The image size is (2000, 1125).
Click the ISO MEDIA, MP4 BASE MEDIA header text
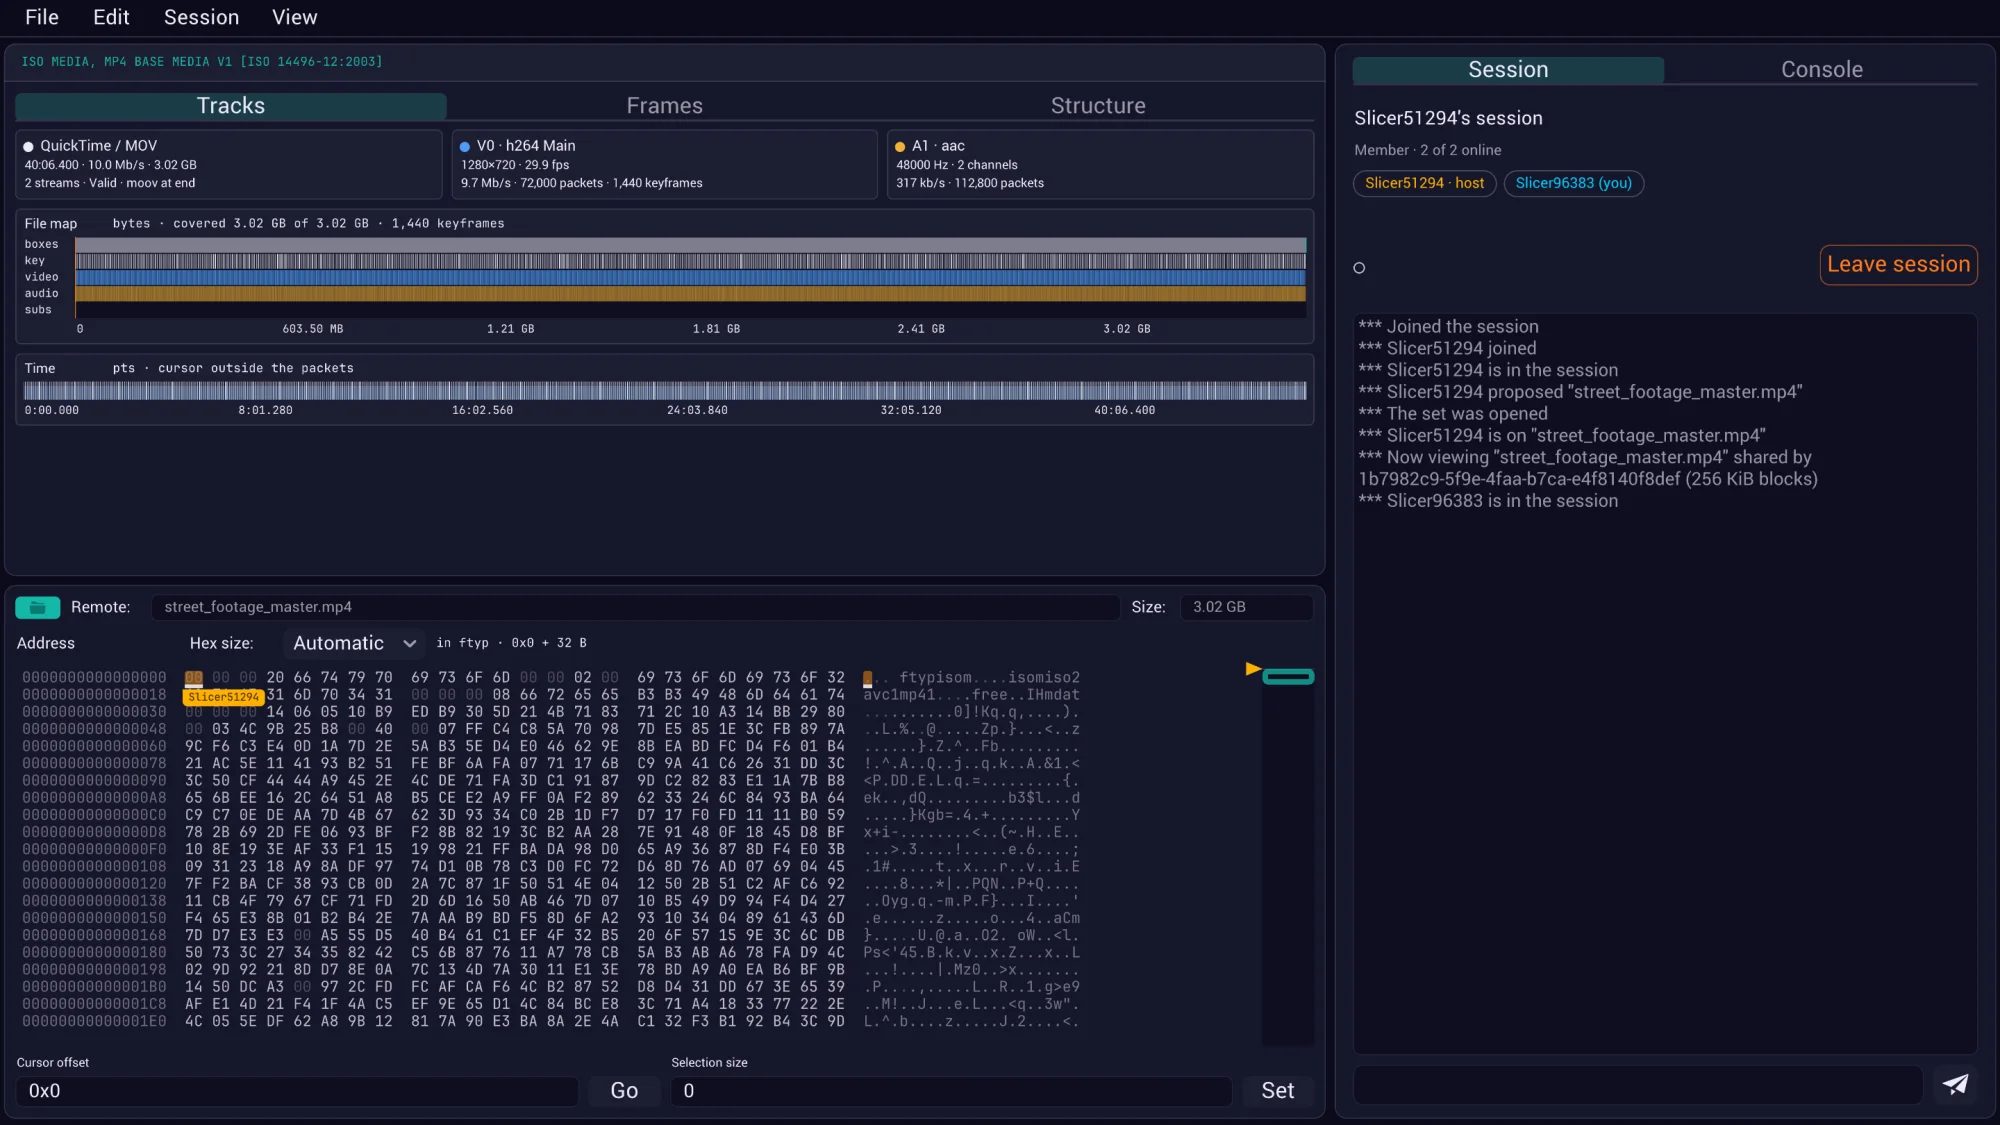pyautogui.click(x=202, y=62)
